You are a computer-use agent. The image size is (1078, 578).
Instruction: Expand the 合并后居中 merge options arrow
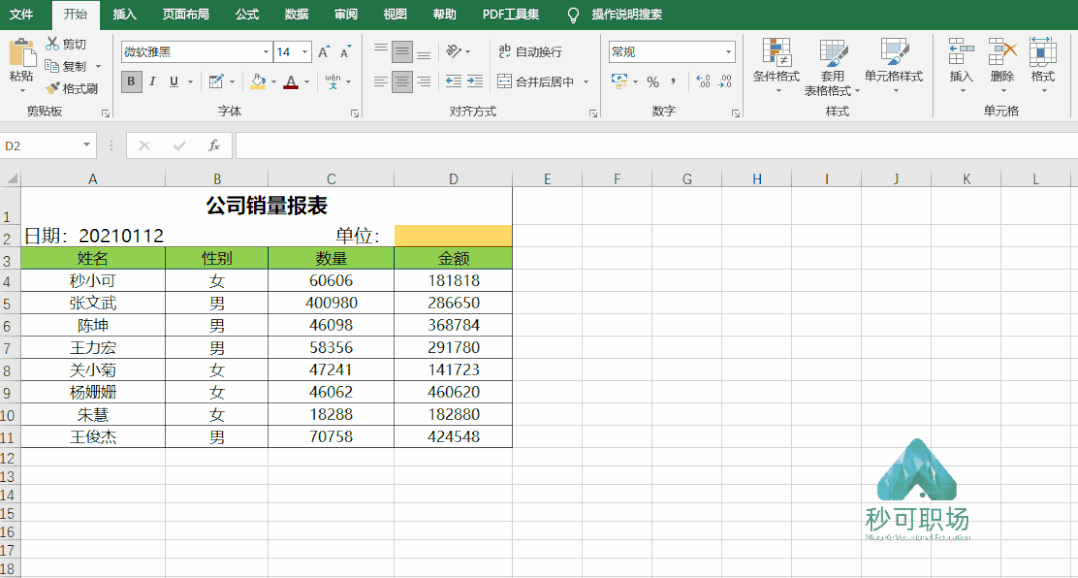click(586, 81)
